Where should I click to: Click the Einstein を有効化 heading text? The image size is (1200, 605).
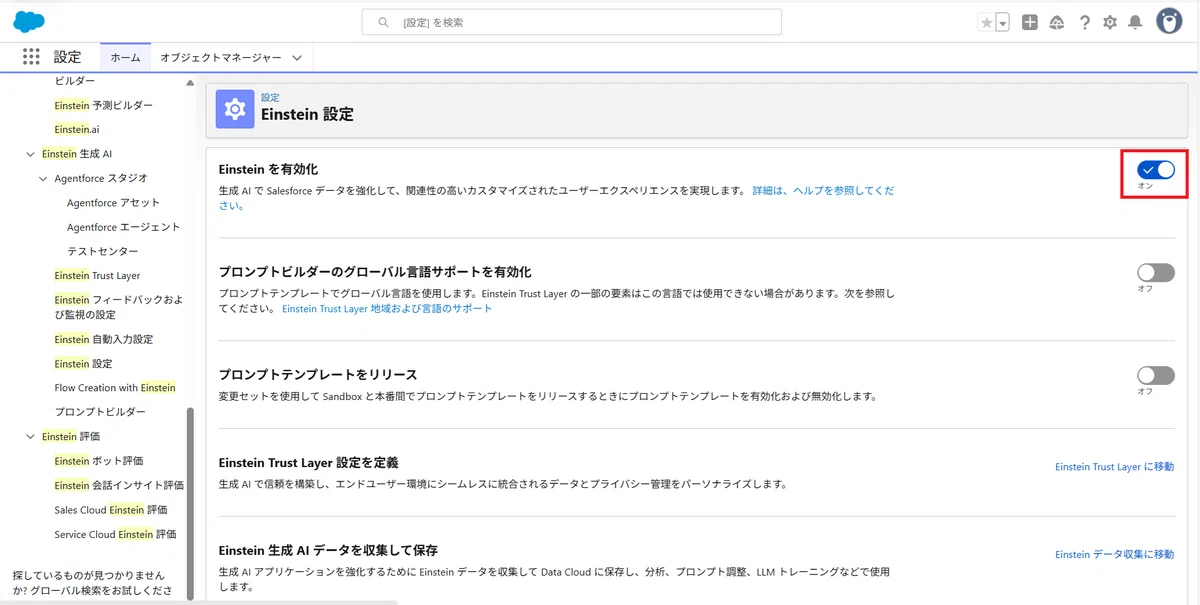(x=268, y=169)
